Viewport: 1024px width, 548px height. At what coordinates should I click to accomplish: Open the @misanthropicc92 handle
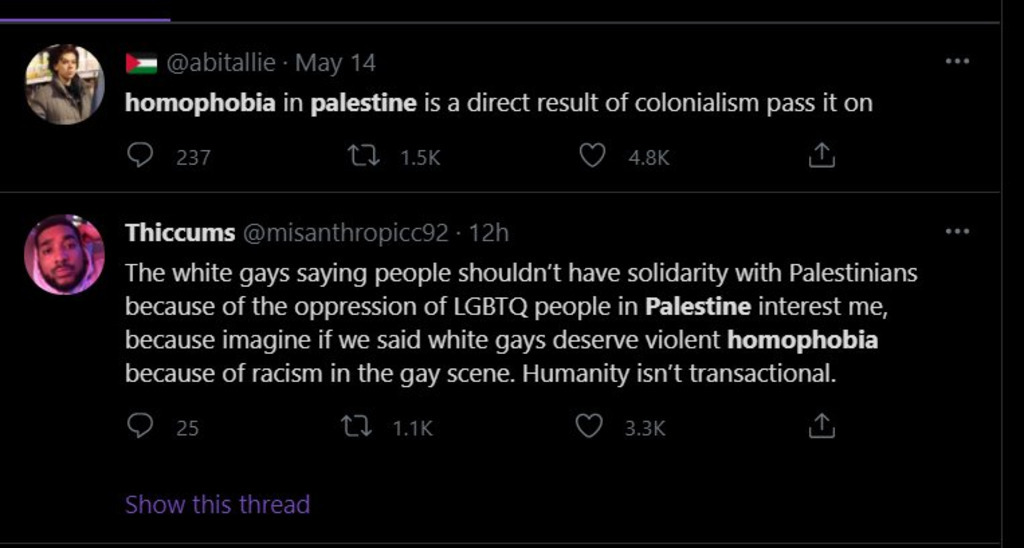345,233
